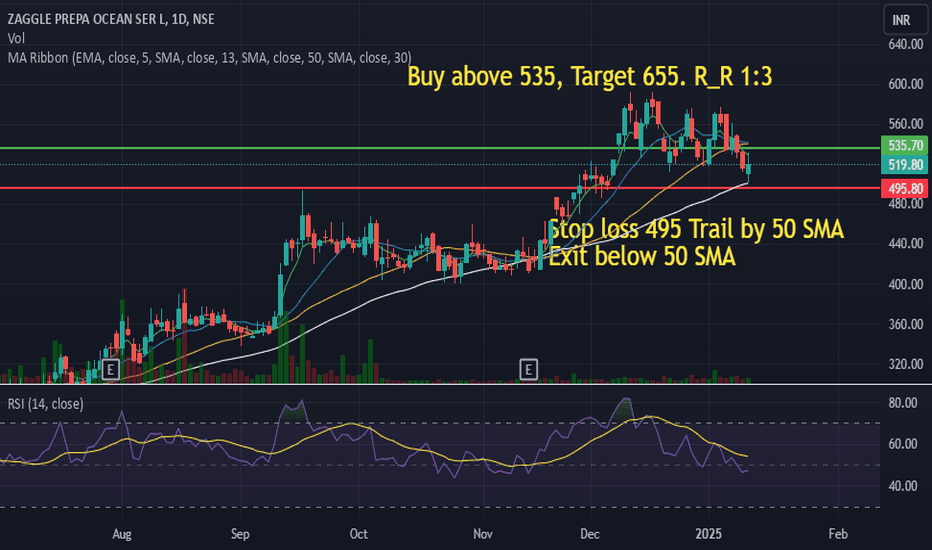Click the Dec label on time axis
Screen dimensions: 932x550
tap(590, 534)
